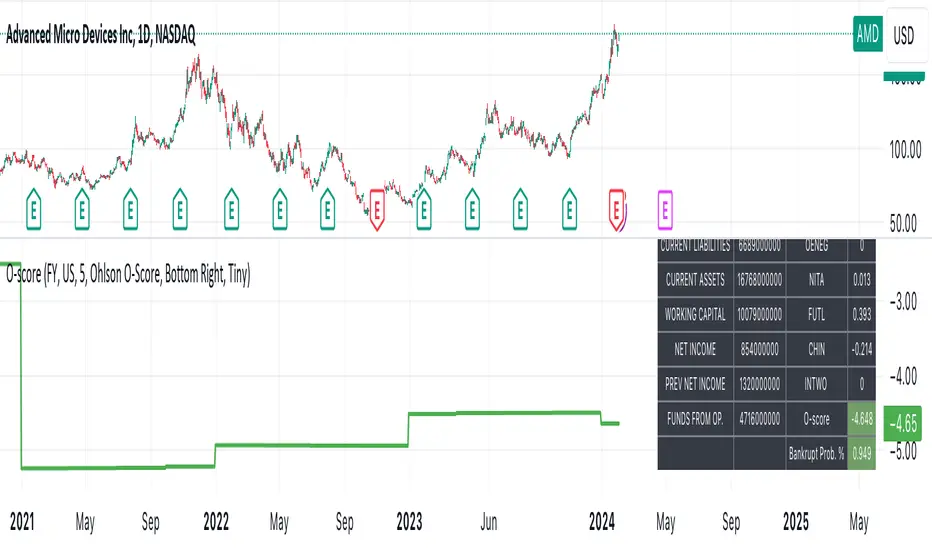Click the 2021 label on time axis
Viewport: 932px width, 550px height.
pyautogui.click(x=22, y=521)
